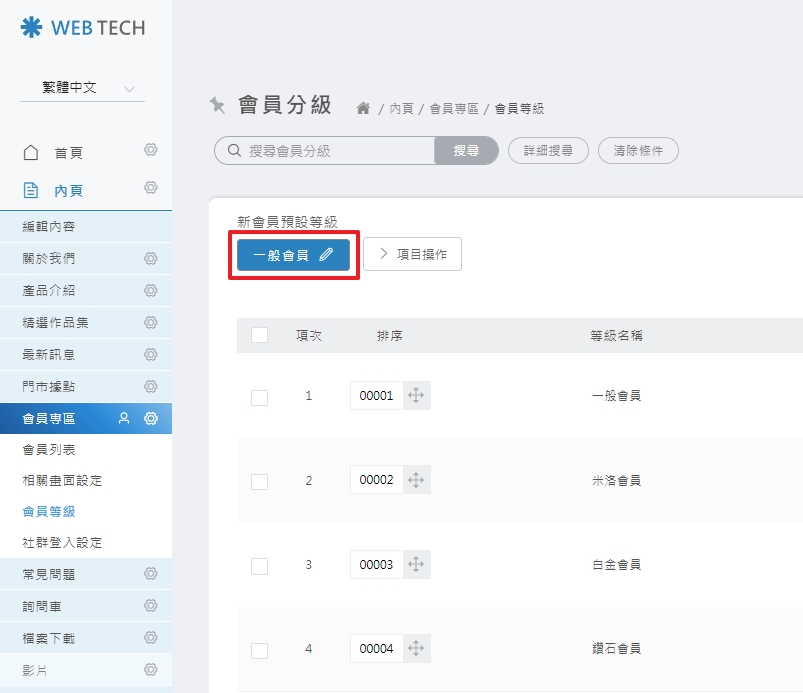Click the gear icon beside 產品介紹
Screen dimensions: 803x693
pos(151,291)
